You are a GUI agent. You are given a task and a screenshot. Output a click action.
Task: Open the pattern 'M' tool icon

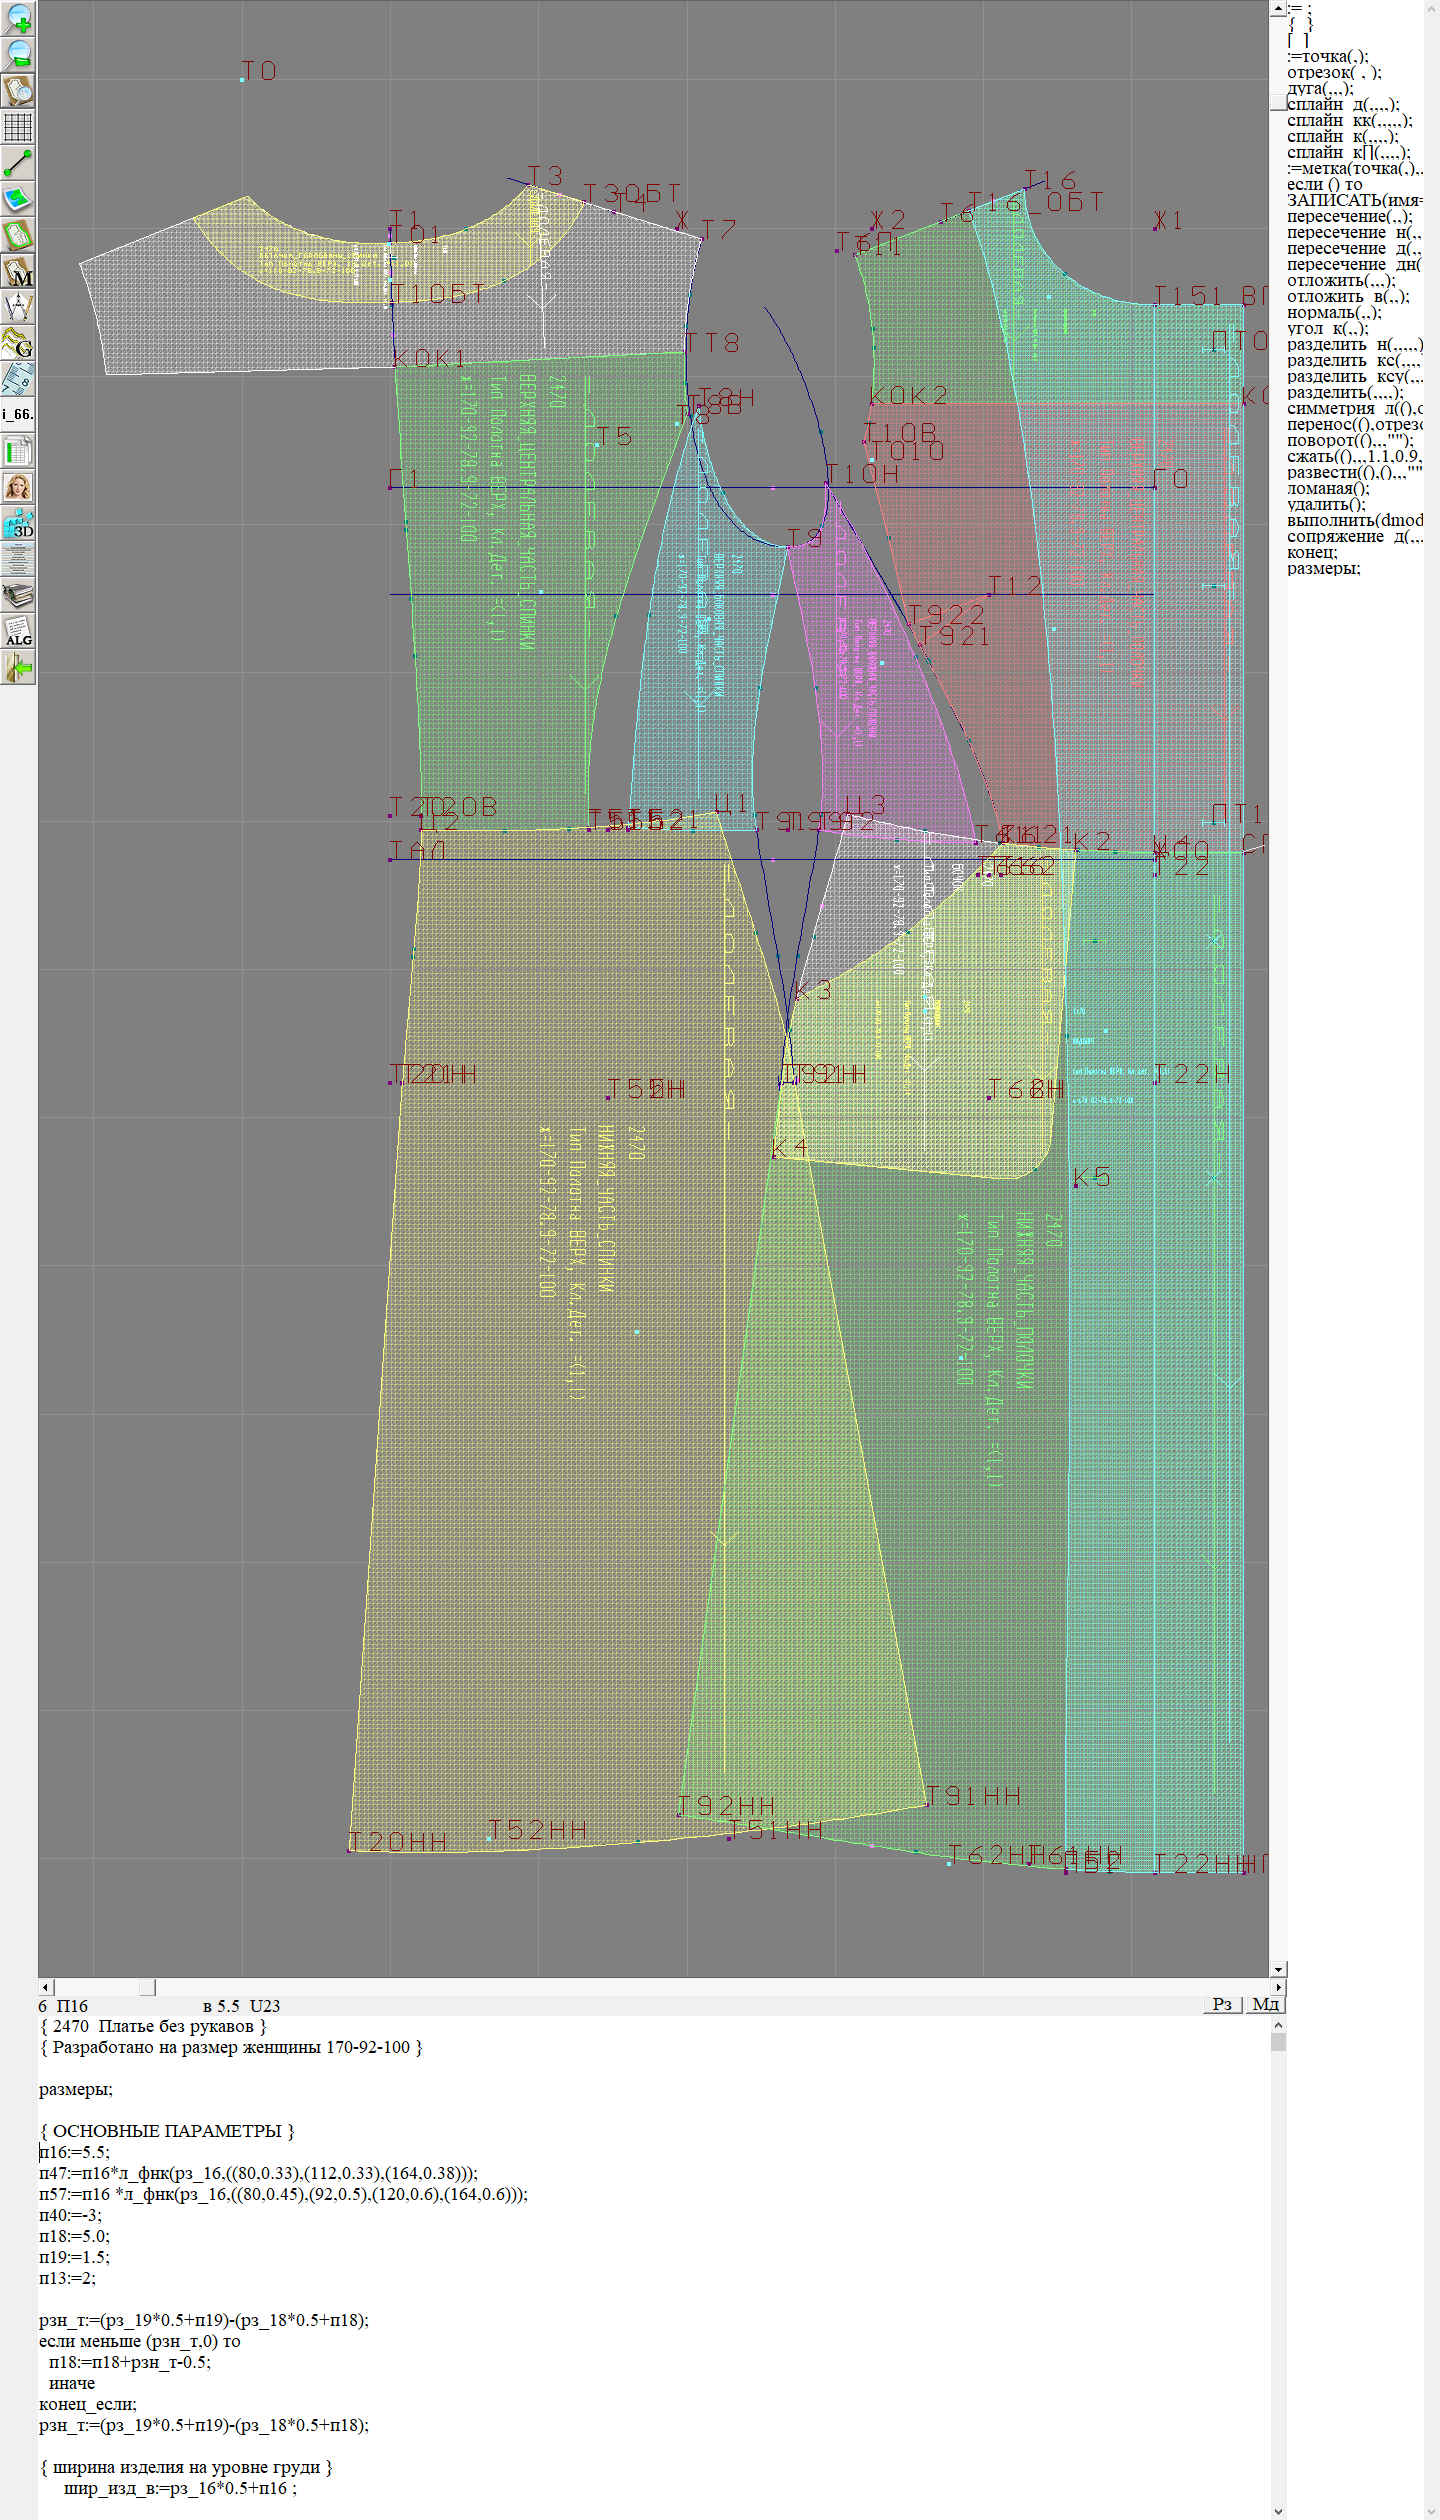[18, 272]
